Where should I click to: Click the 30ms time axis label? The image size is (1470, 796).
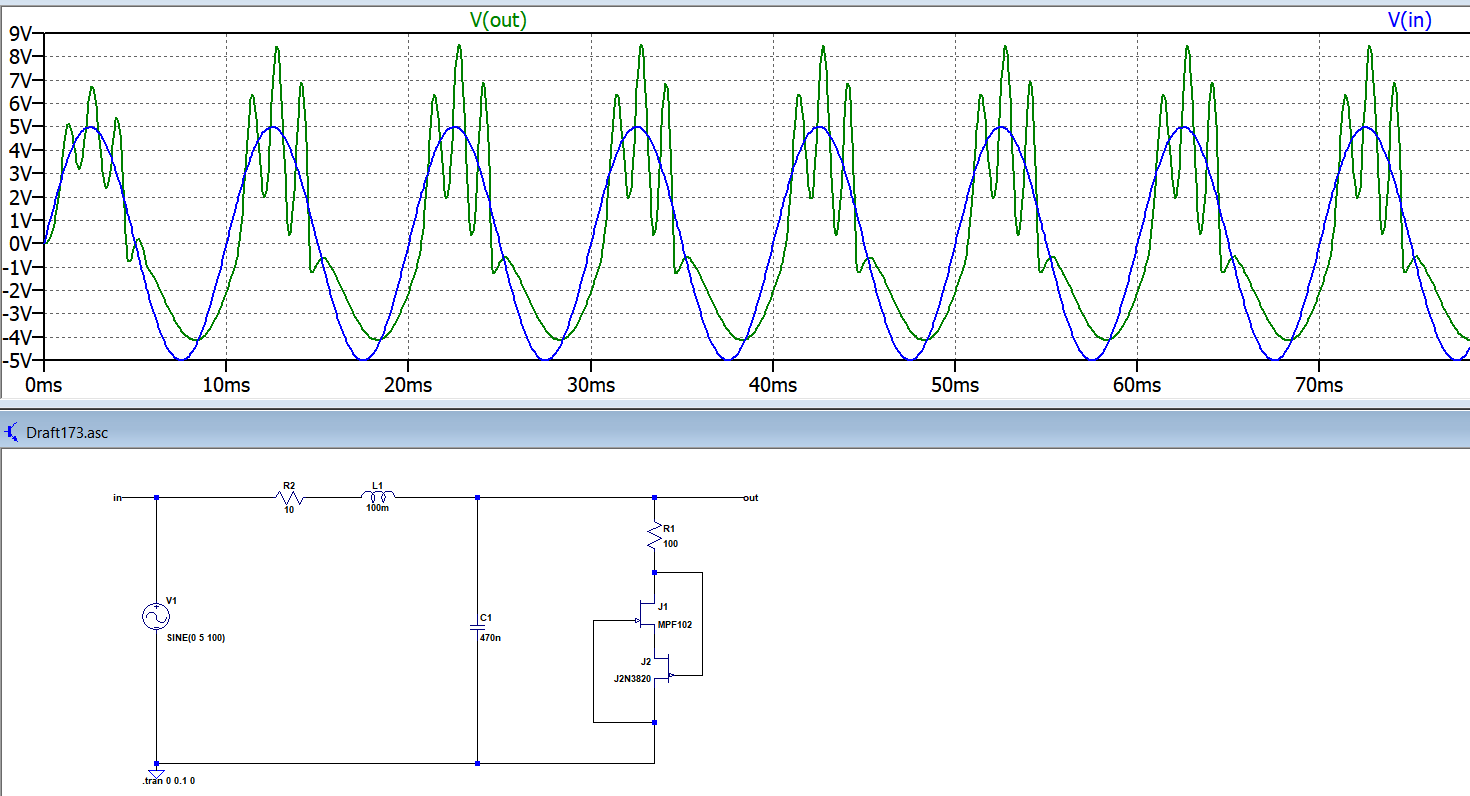coord(591,385)
